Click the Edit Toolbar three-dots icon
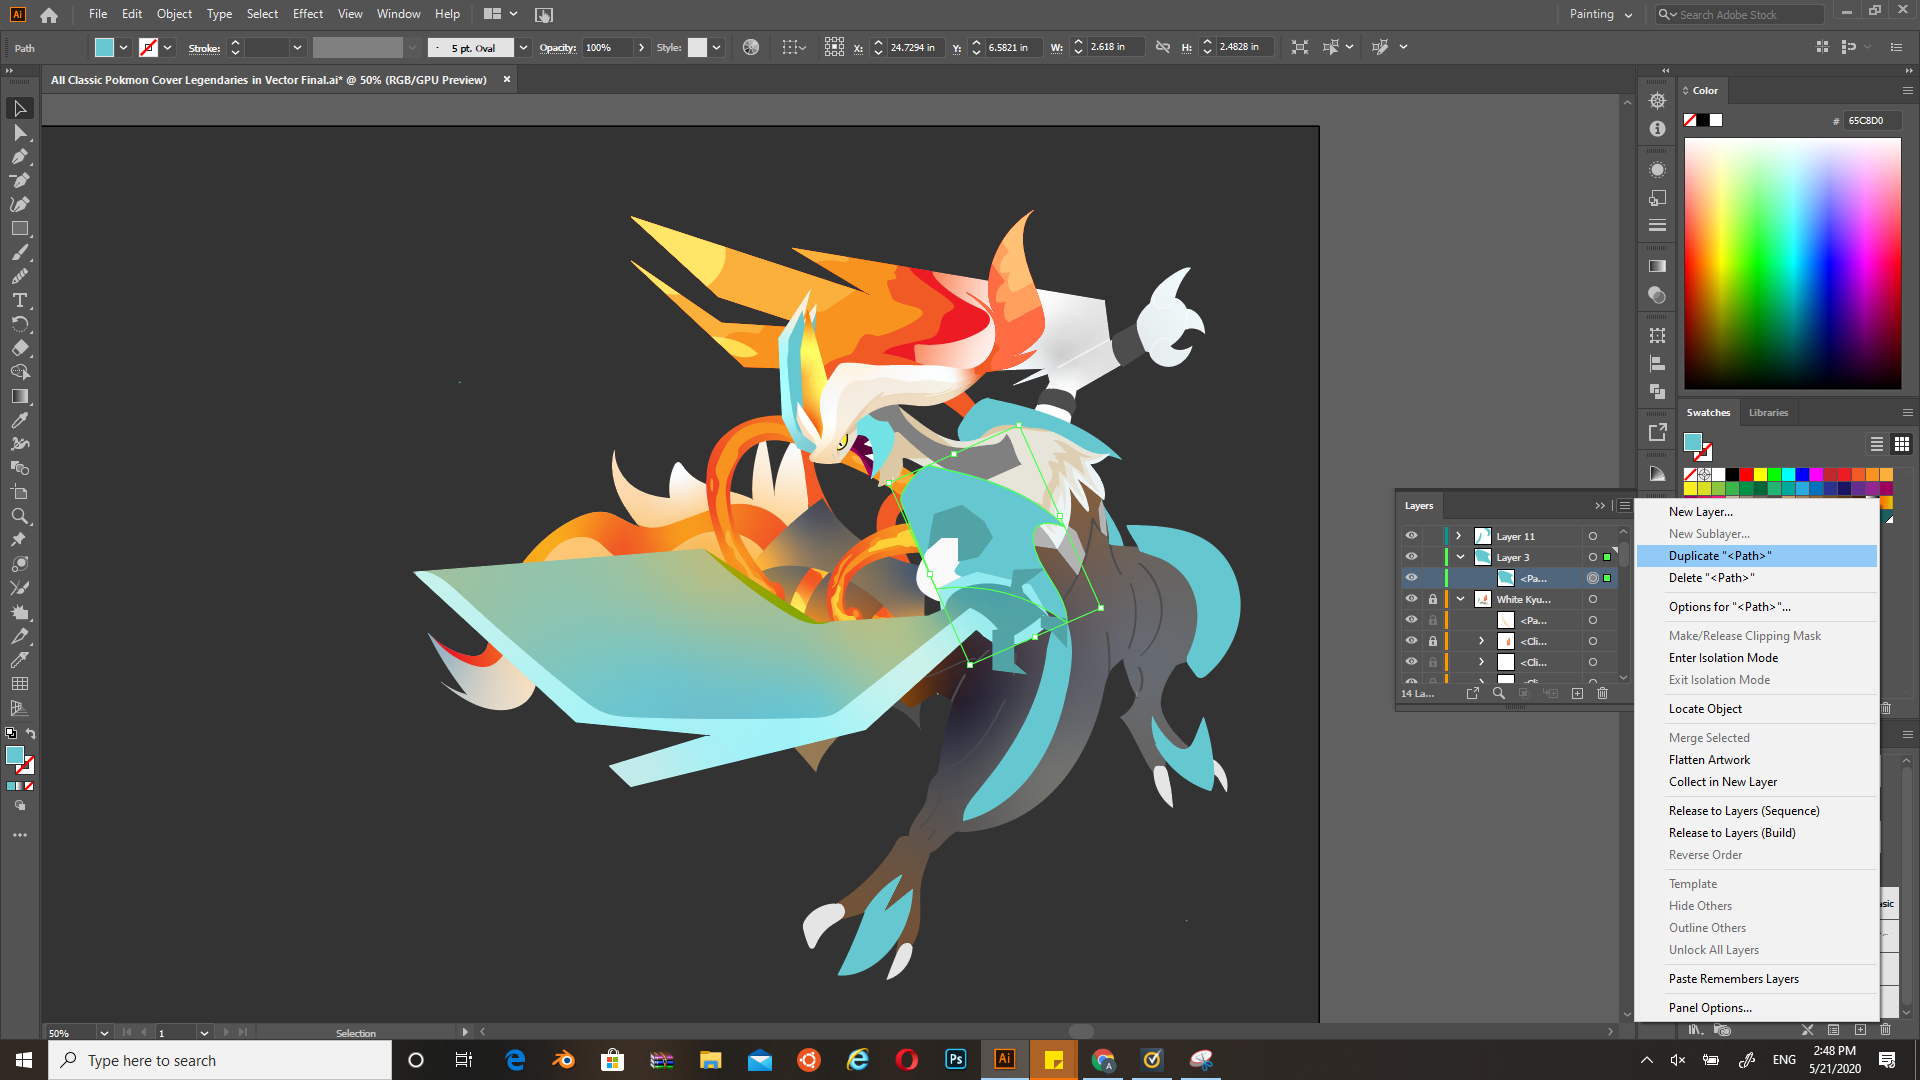Screen dimensions: 1920x1080 click(x=20, y=835)
